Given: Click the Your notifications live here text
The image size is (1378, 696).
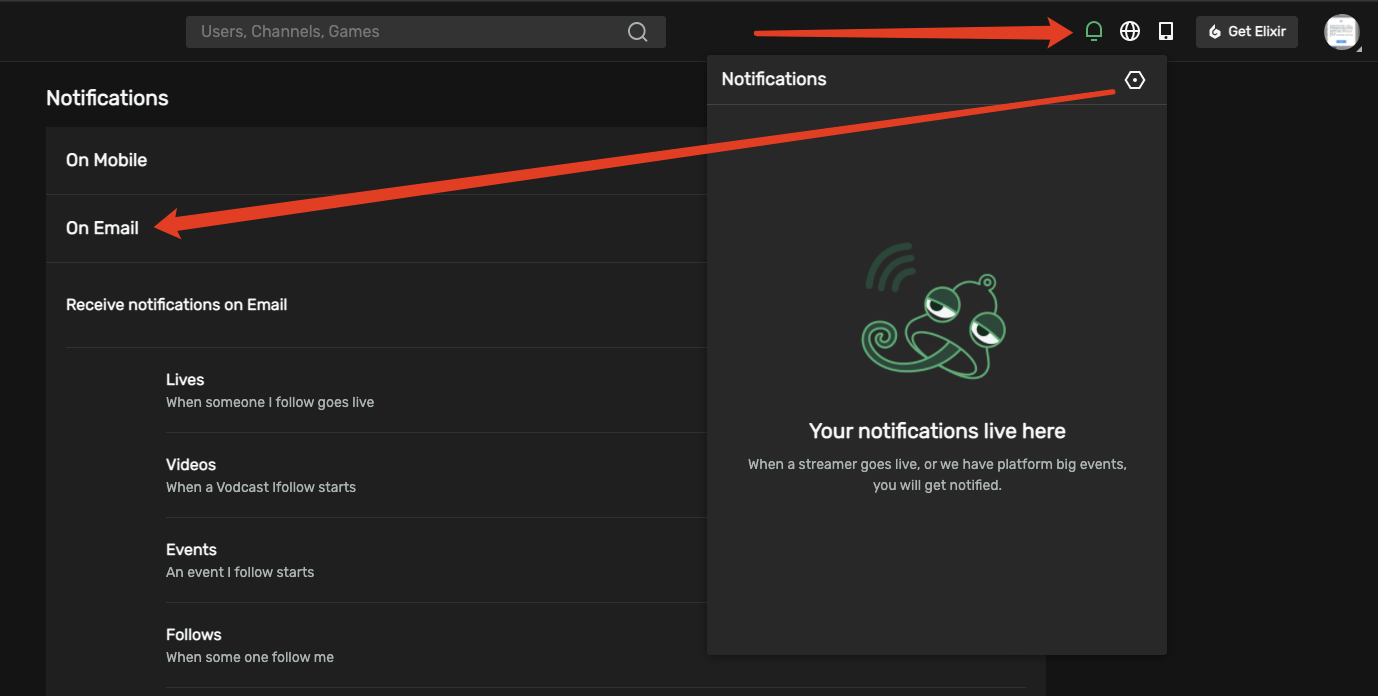Looking at the screenshot, I should pyautogui.click(x=936, y=430).
